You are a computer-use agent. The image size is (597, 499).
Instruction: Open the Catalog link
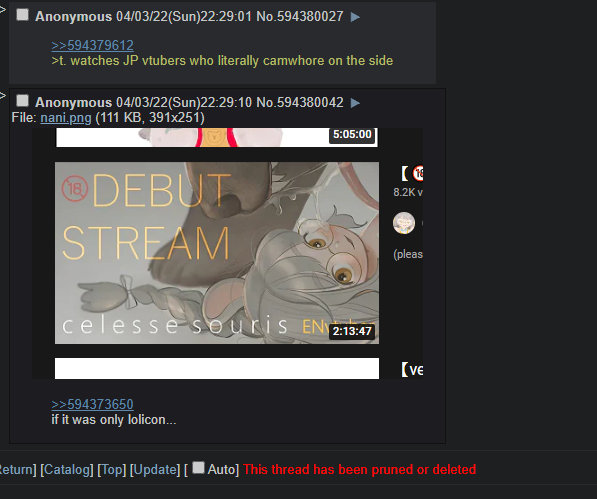pyautogui.click(x=67, y=470)
